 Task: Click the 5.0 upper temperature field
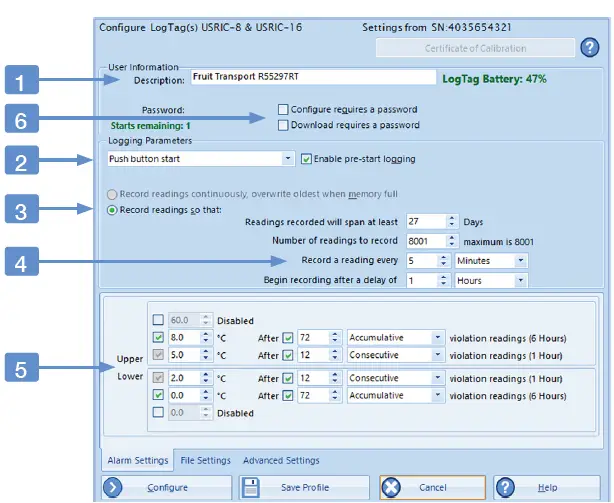(184, 355)
